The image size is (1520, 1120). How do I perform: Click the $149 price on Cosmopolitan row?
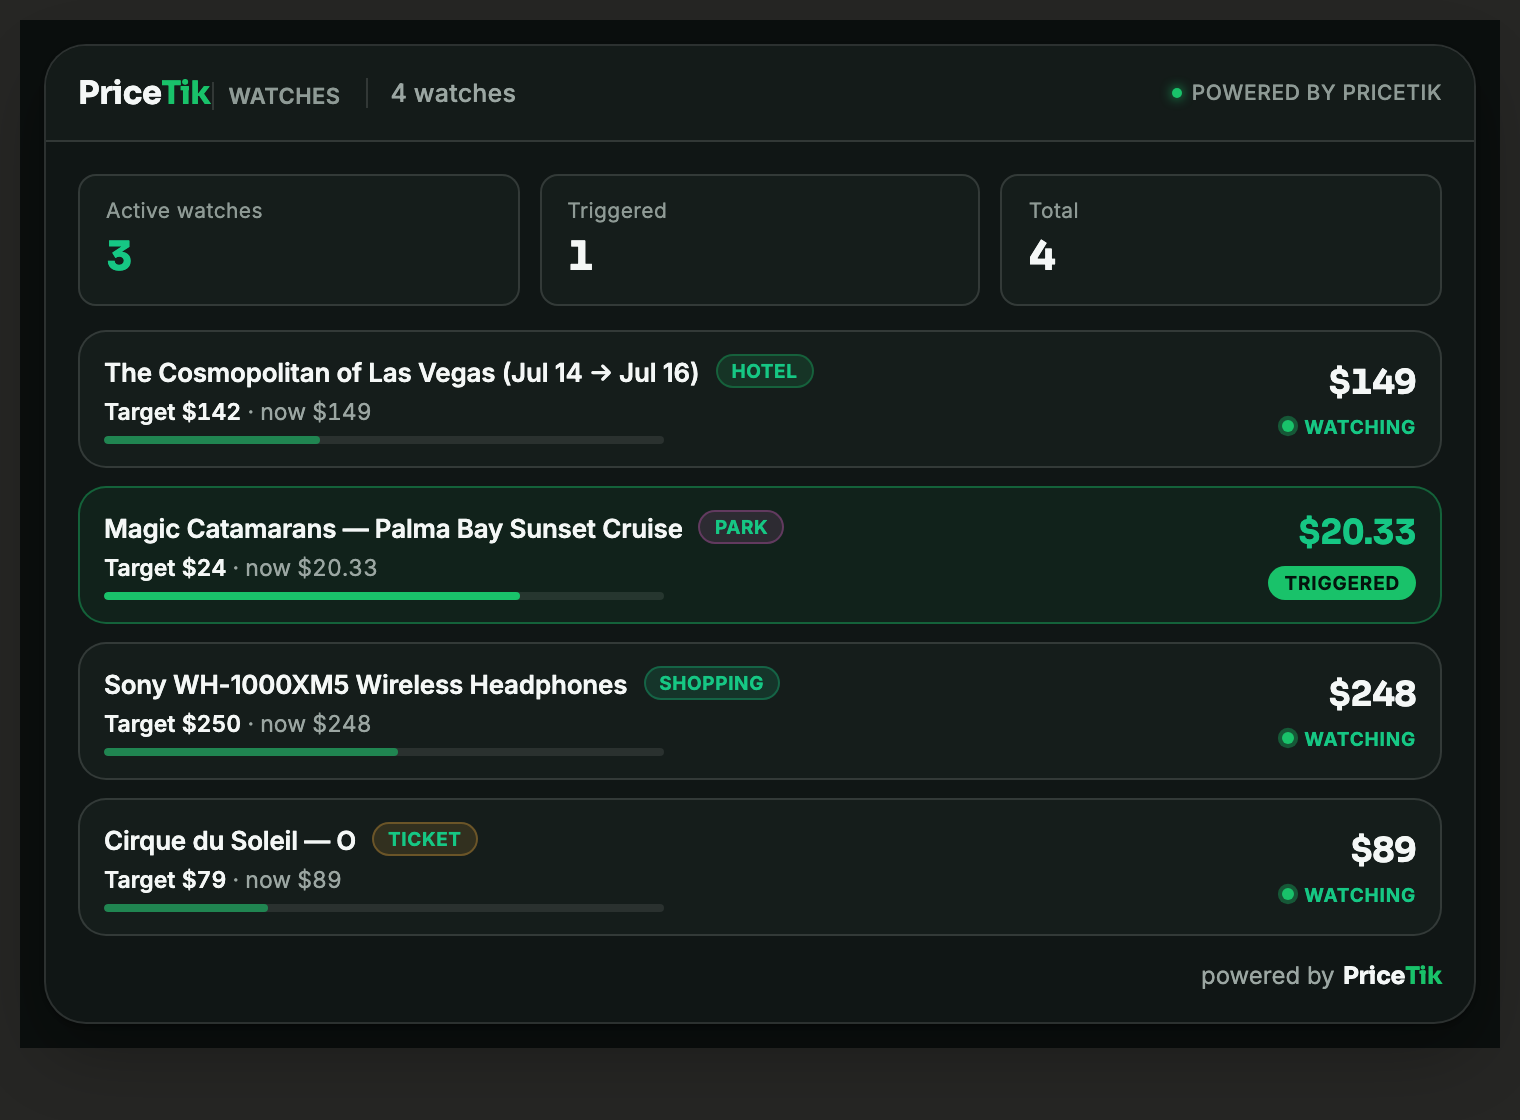pos(1372,381)
